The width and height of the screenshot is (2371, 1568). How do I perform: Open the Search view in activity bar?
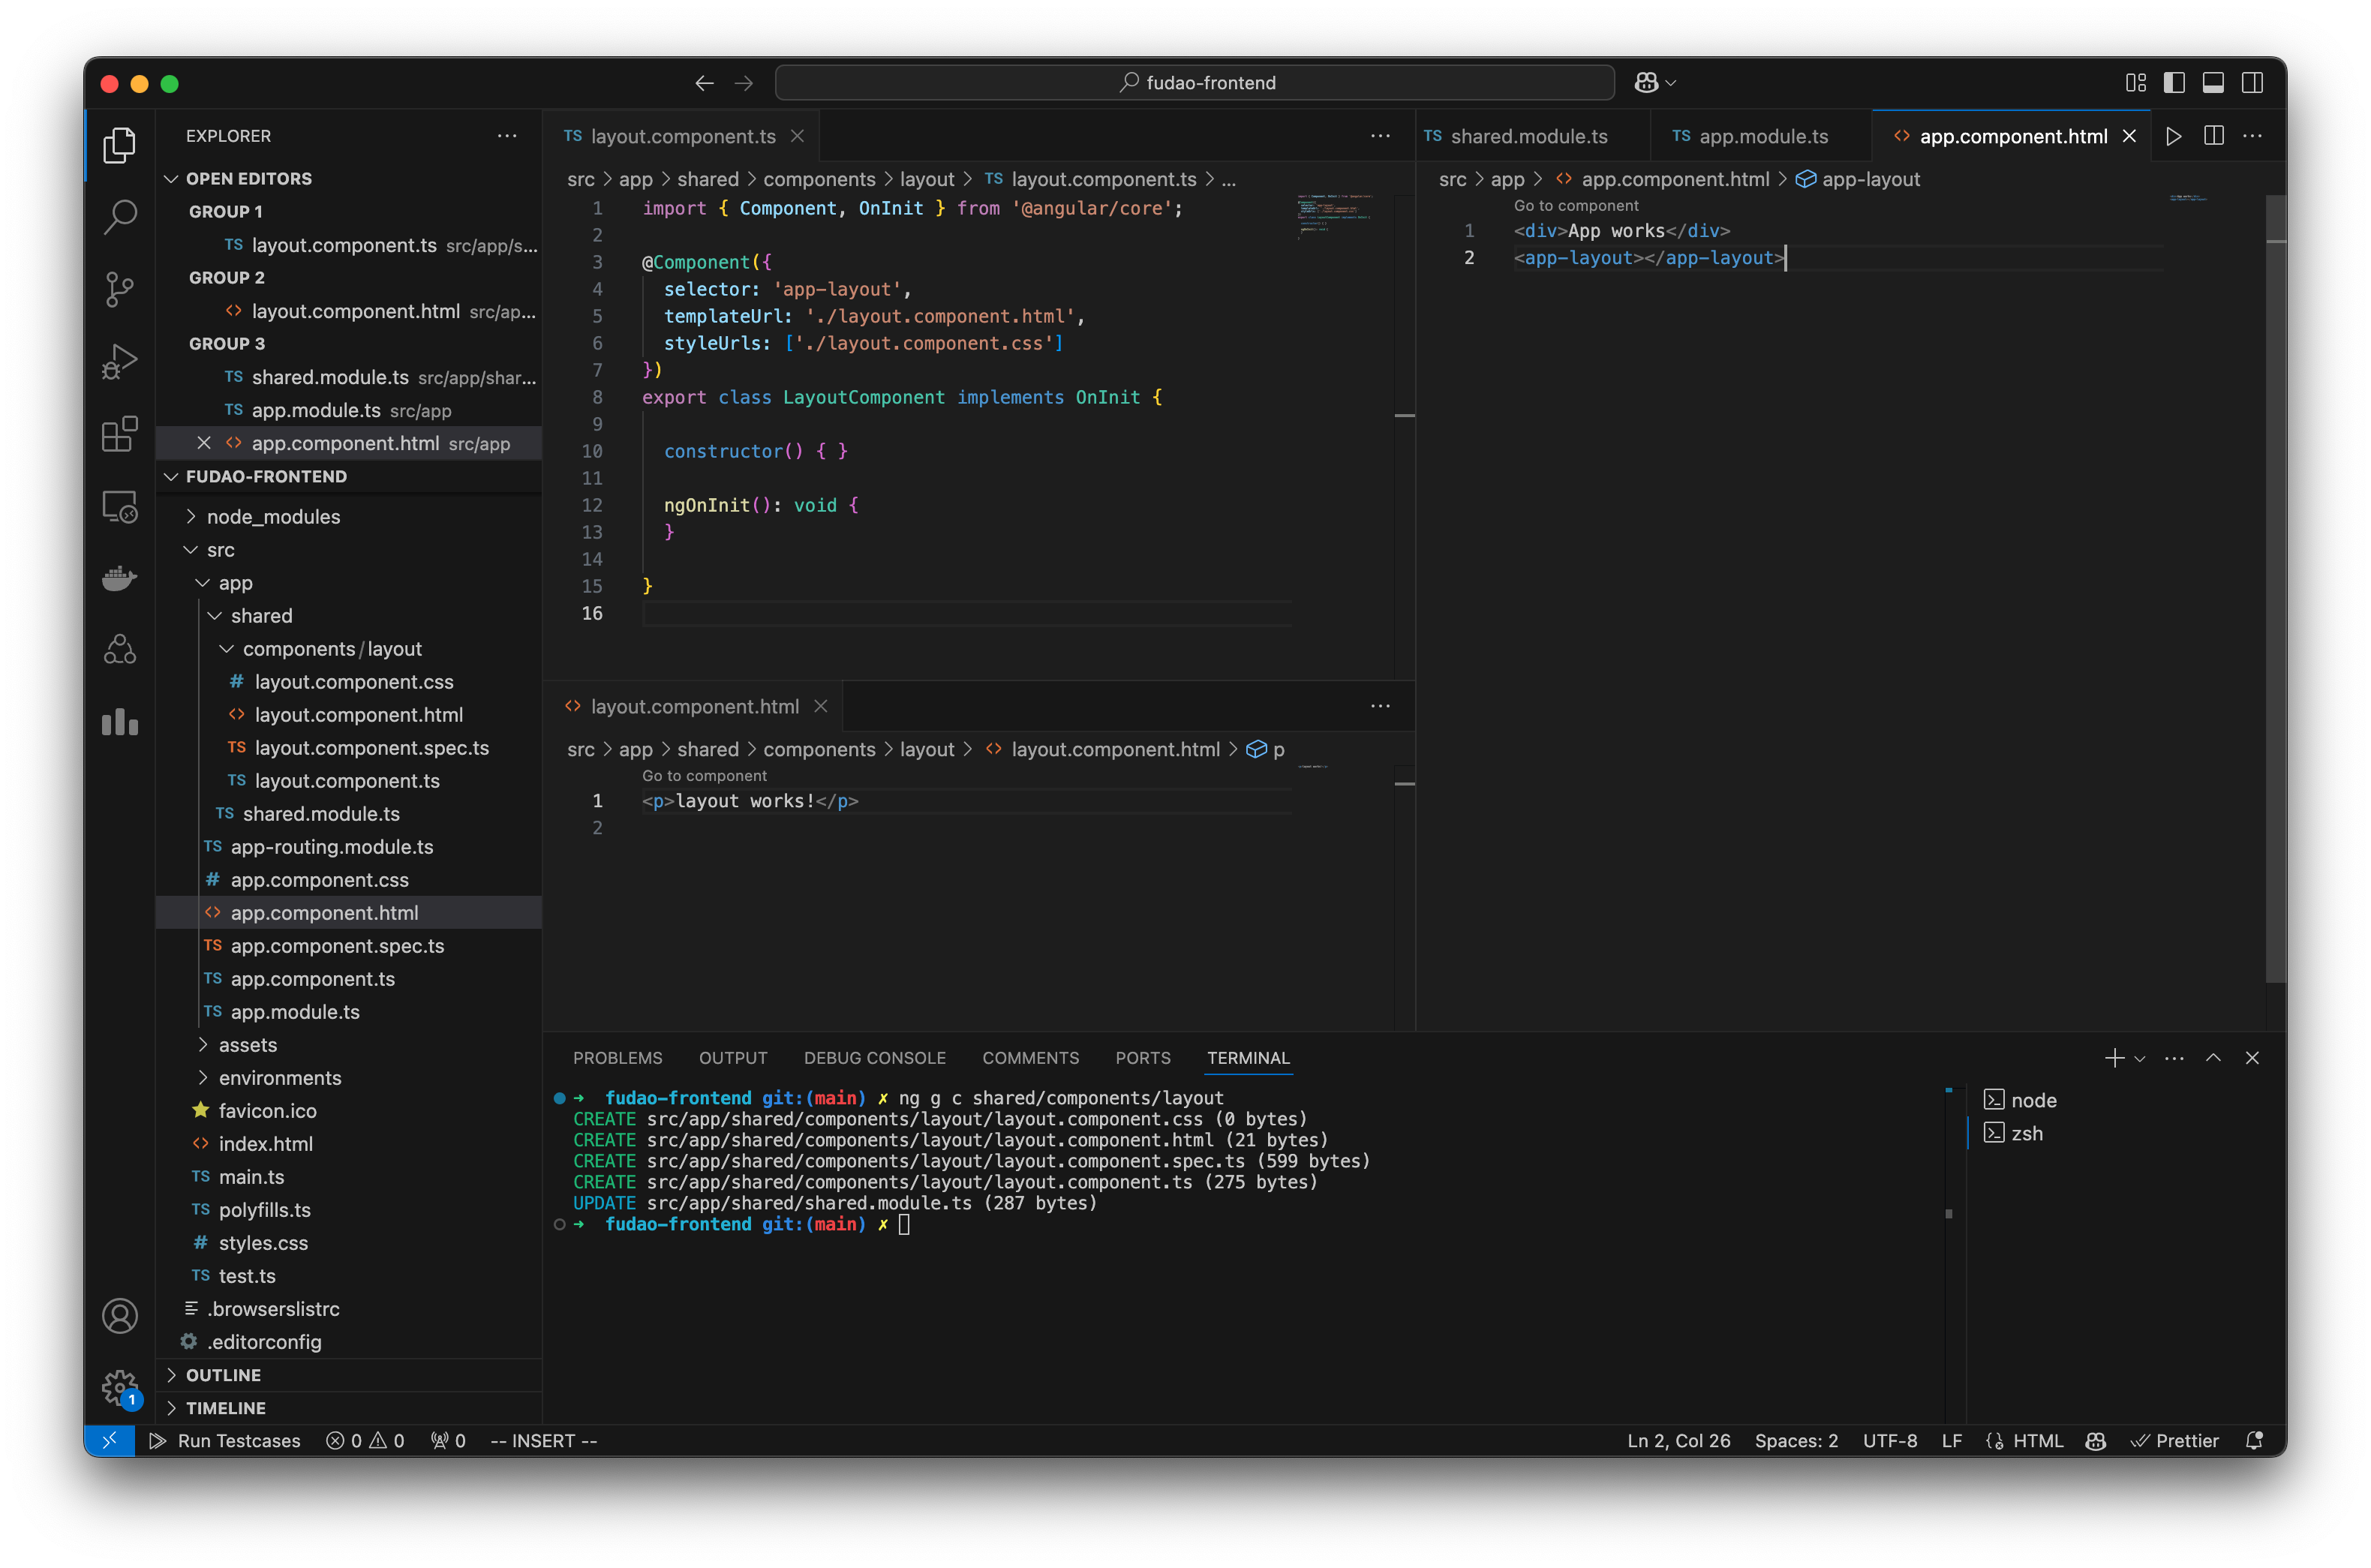pyautogui.click(x=120, y=217)
